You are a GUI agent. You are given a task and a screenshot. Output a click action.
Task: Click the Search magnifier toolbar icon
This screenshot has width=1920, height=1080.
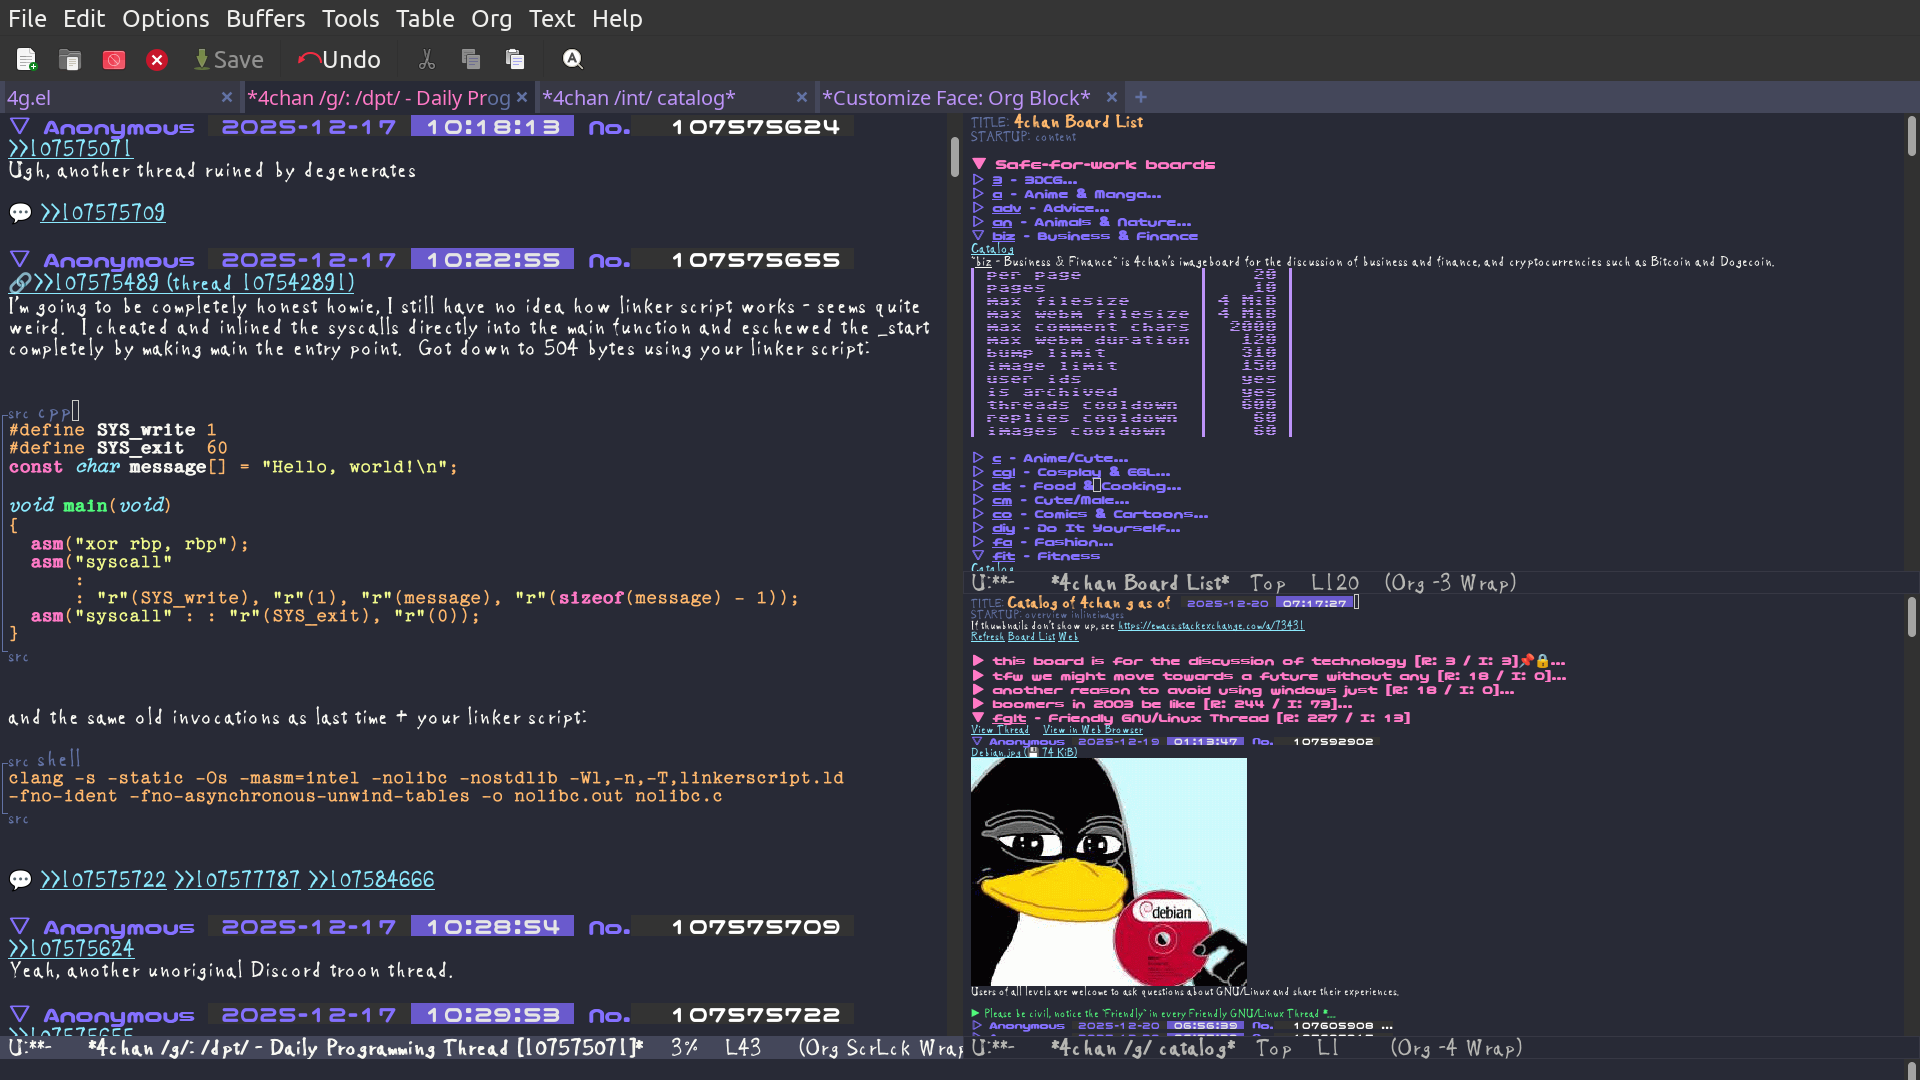click(572, 60)
